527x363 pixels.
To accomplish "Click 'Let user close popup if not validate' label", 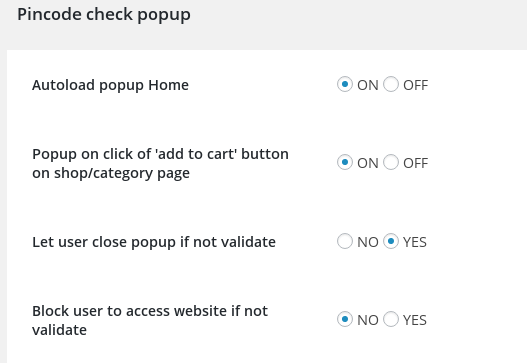I will [154, 242].
